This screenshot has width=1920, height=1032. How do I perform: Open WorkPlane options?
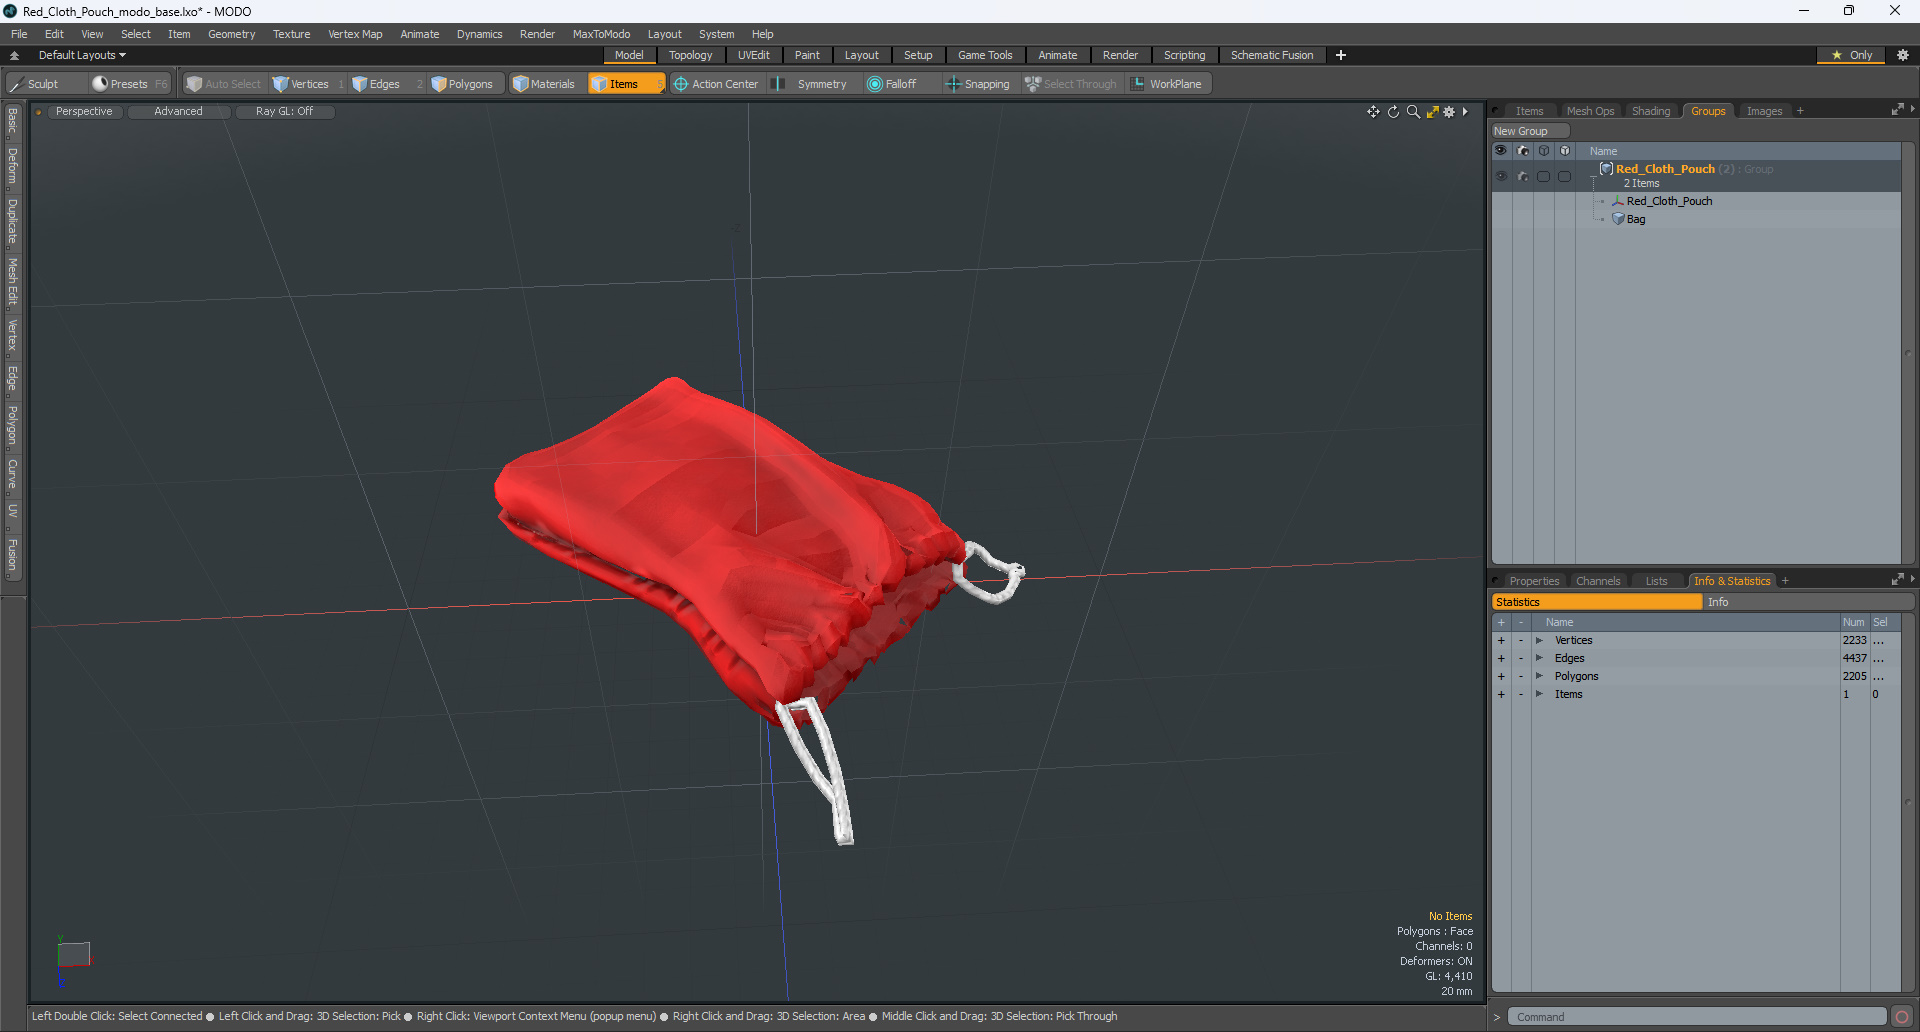coord(1167,84)
